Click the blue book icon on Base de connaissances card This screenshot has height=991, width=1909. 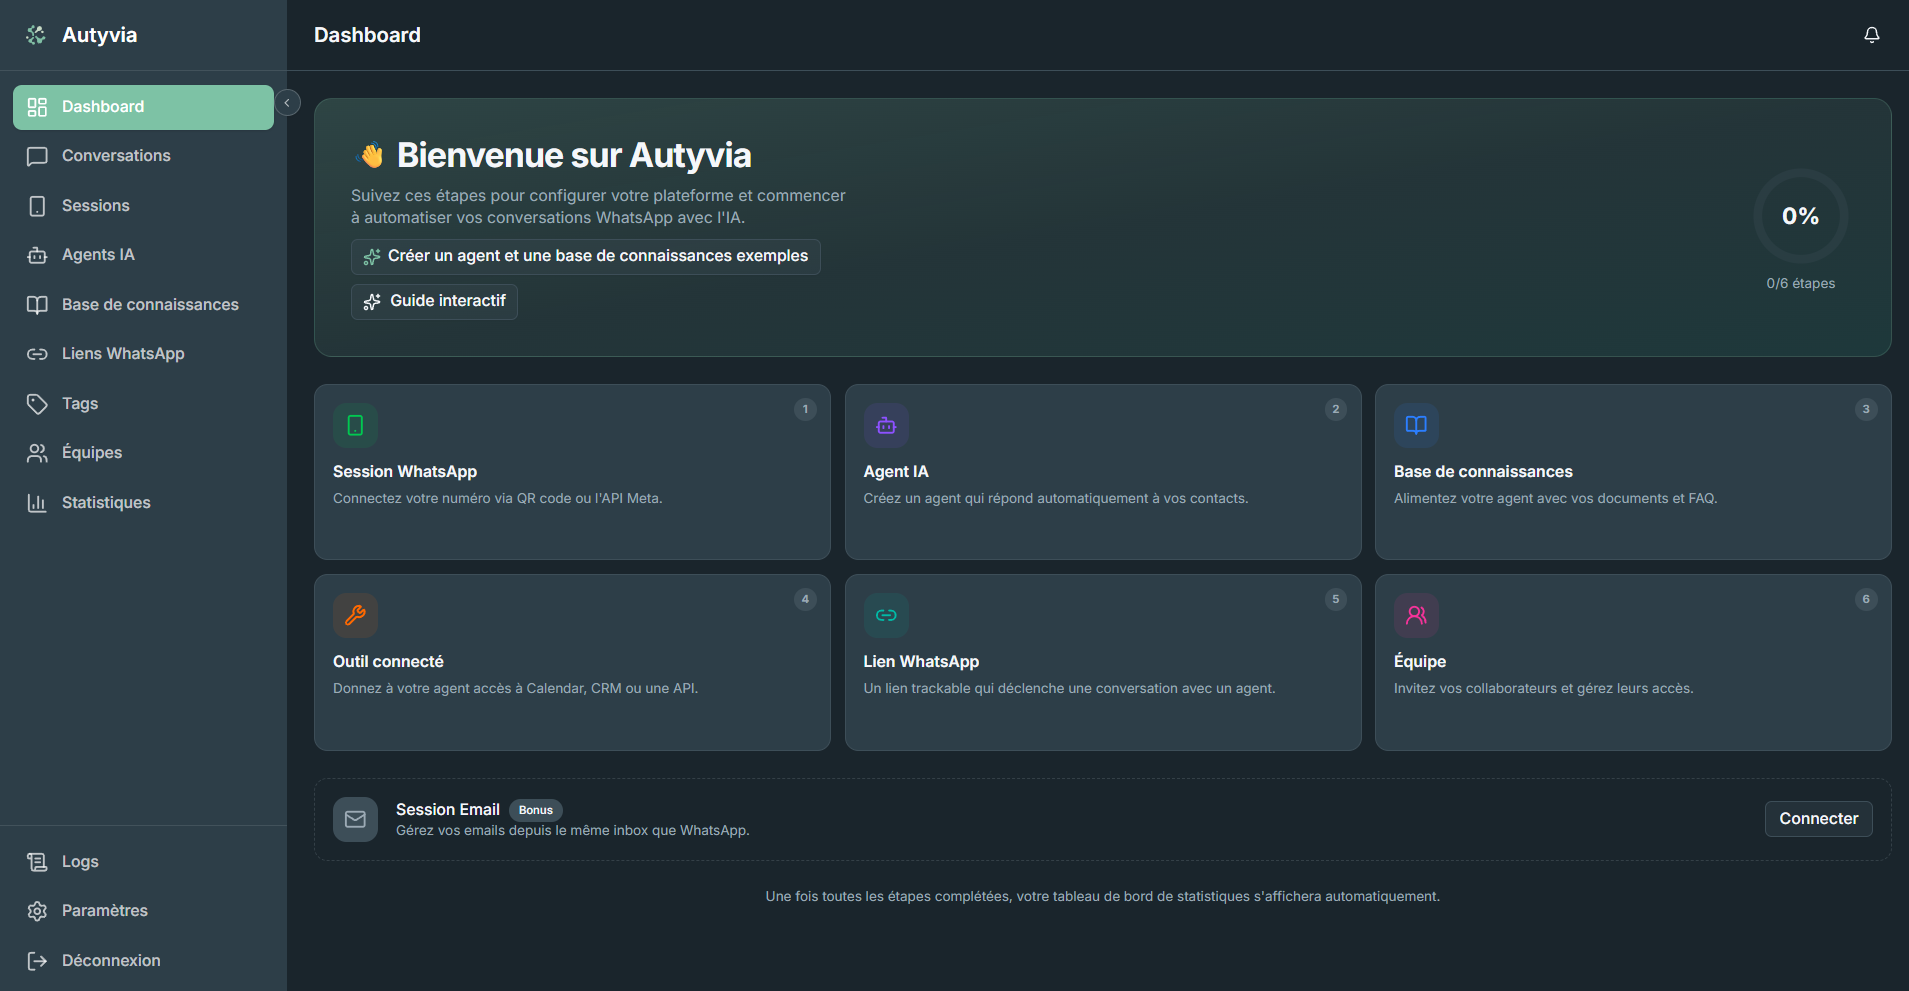pos(1416,426)
